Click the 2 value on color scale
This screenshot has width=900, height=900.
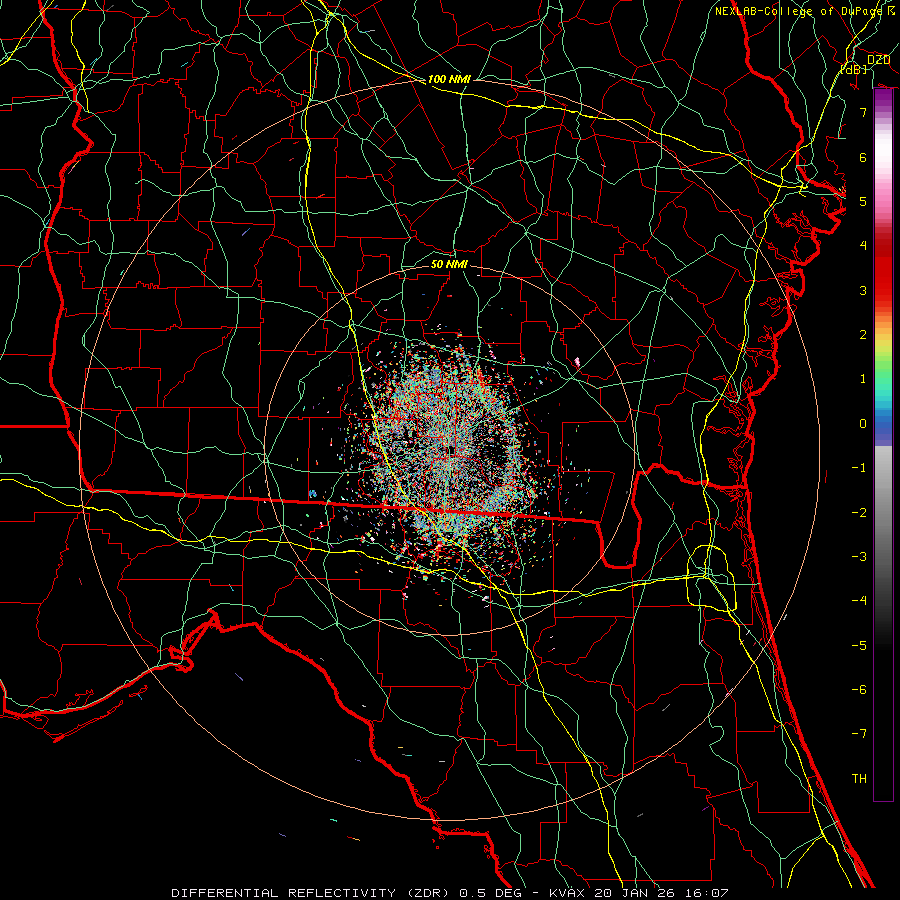[x=863, y=335]
